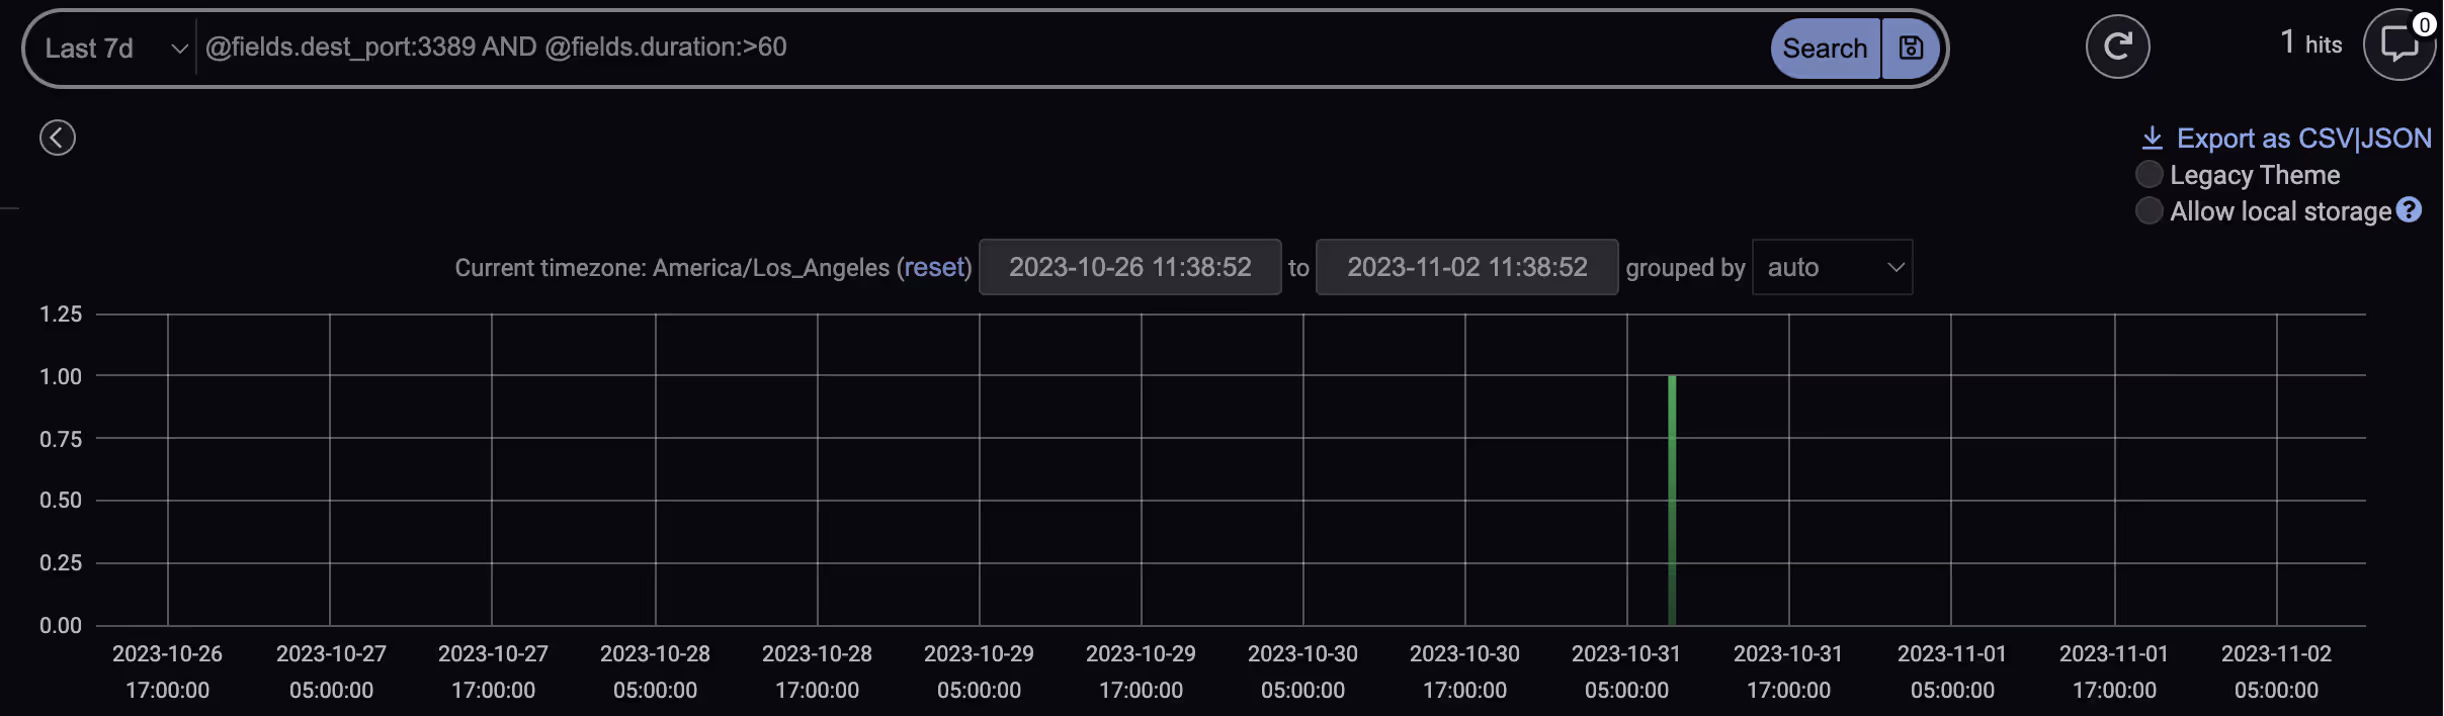
Task: Click the download arrow icon beside Export
Action: click(x=2152, y=138)
